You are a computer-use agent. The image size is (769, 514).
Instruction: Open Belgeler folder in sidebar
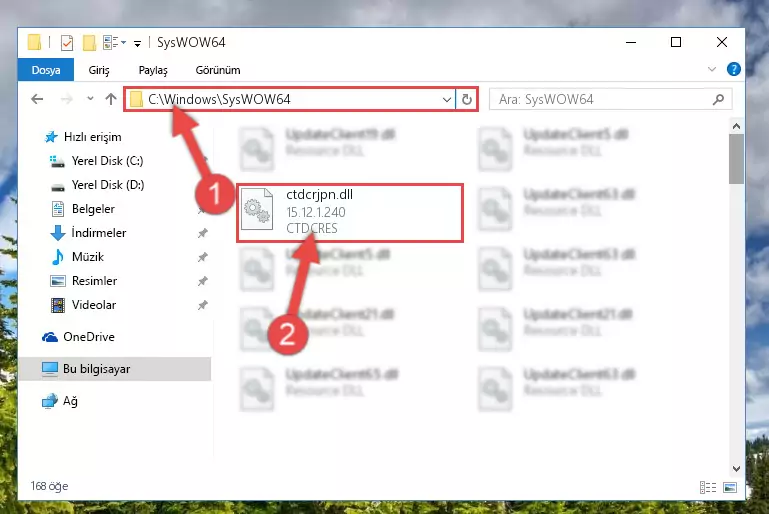tap(83, 209)
